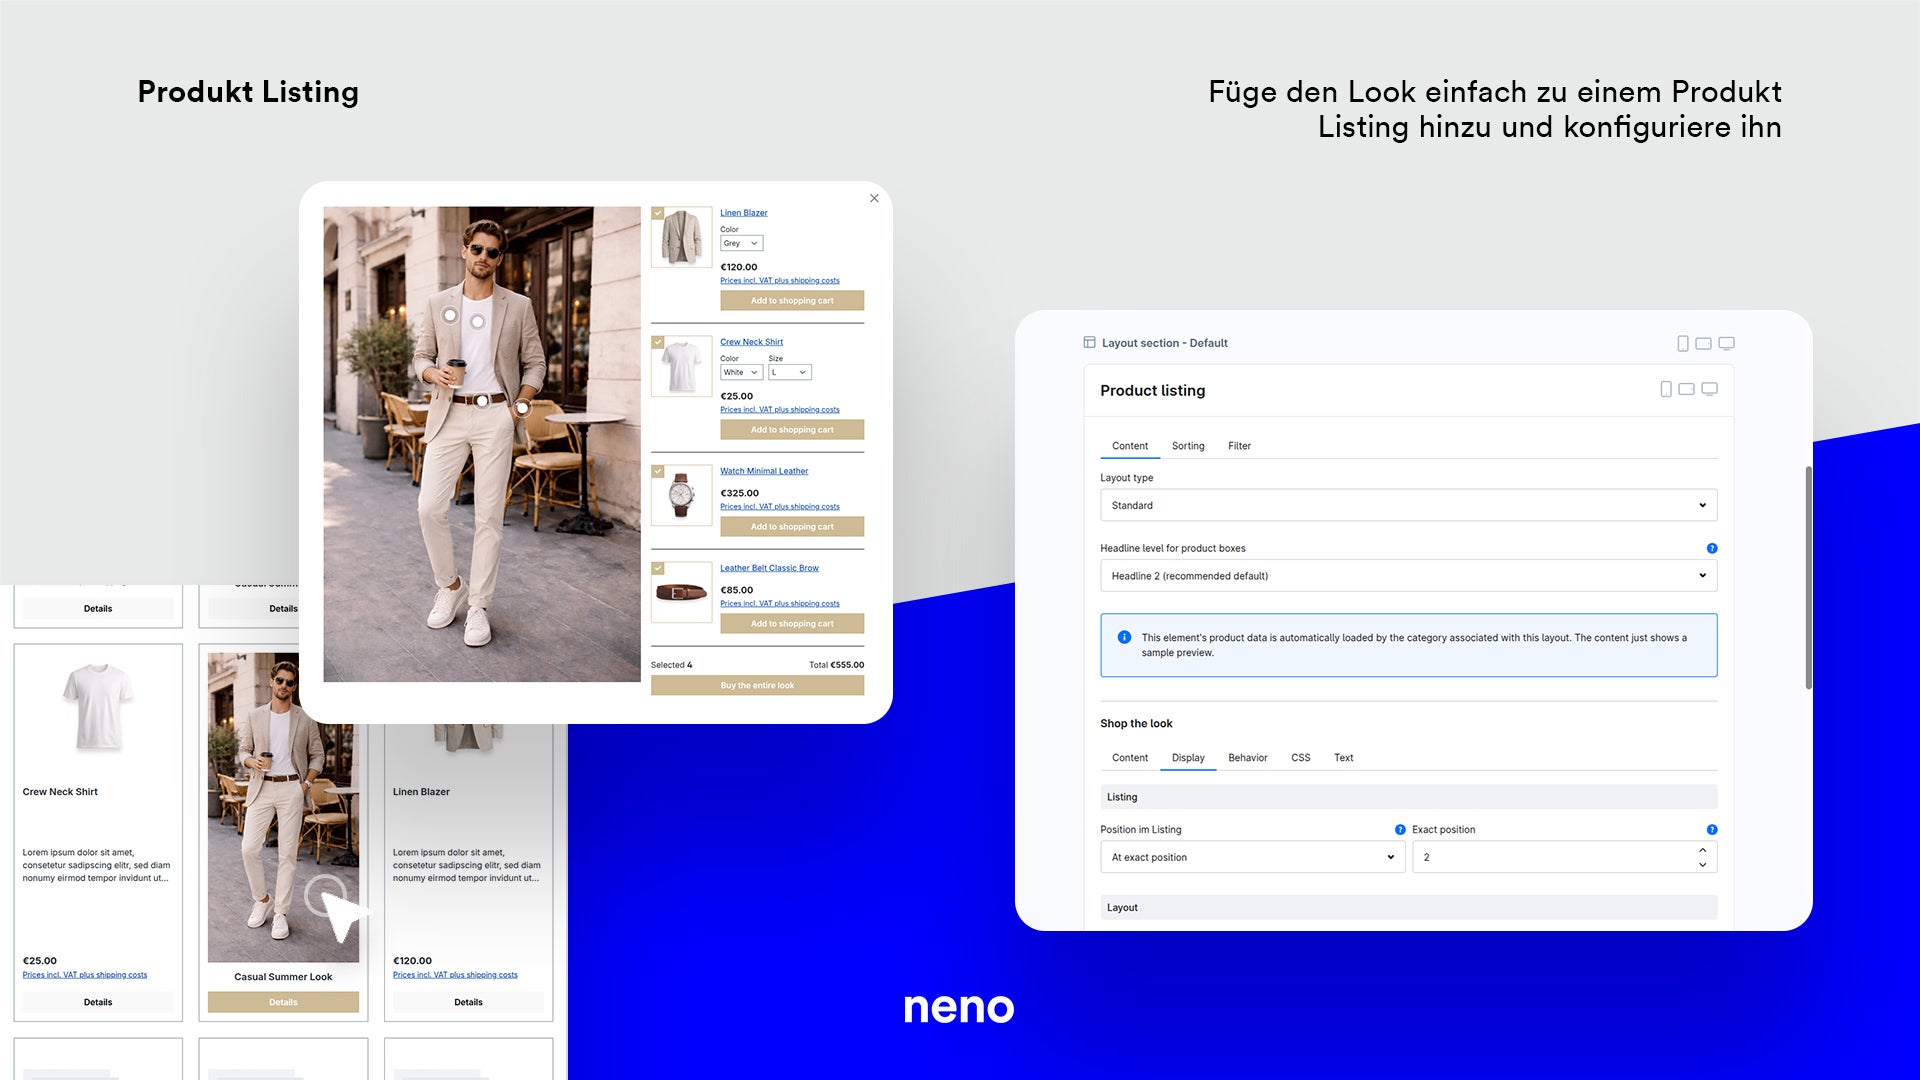Click Linen Blazer thumbnail in popup

tap(682, 237)
